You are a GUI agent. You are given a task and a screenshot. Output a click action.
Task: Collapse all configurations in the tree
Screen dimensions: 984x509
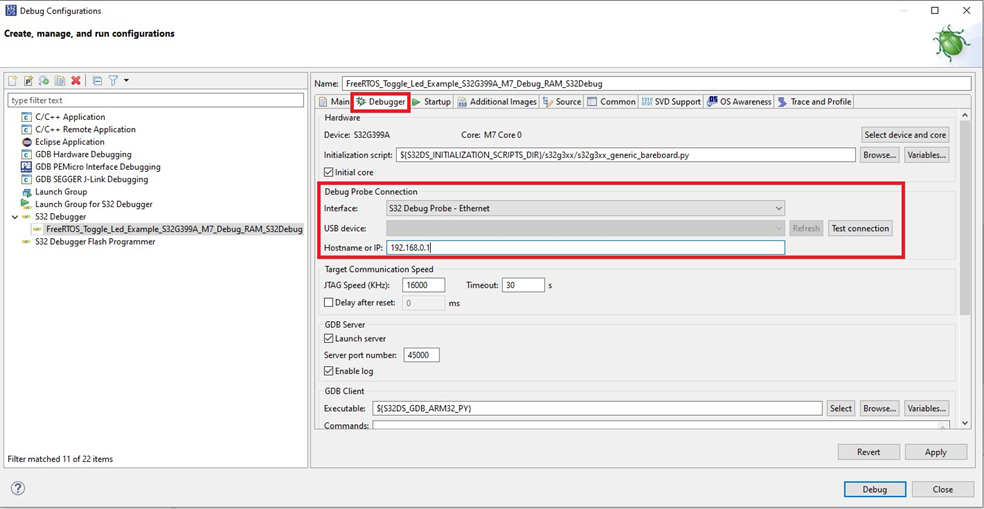tap(97, 80)
